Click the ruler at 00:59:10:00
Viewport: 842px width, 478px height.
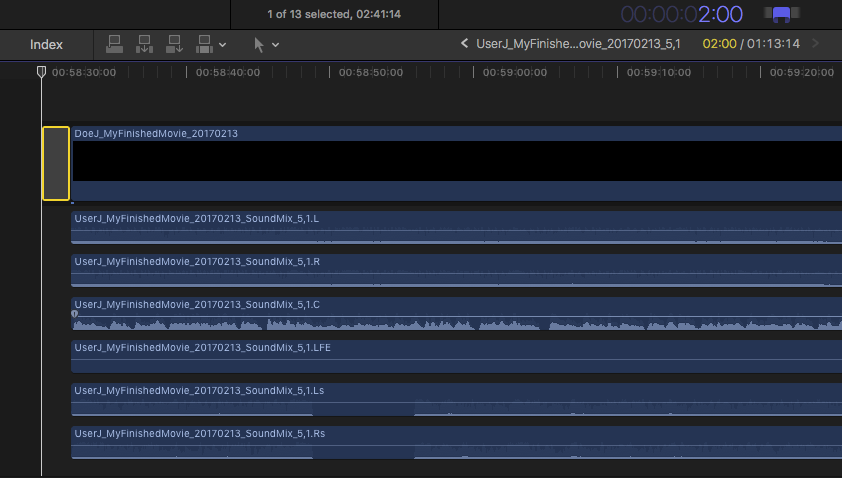pyautogui.click(x=659, y=73)
